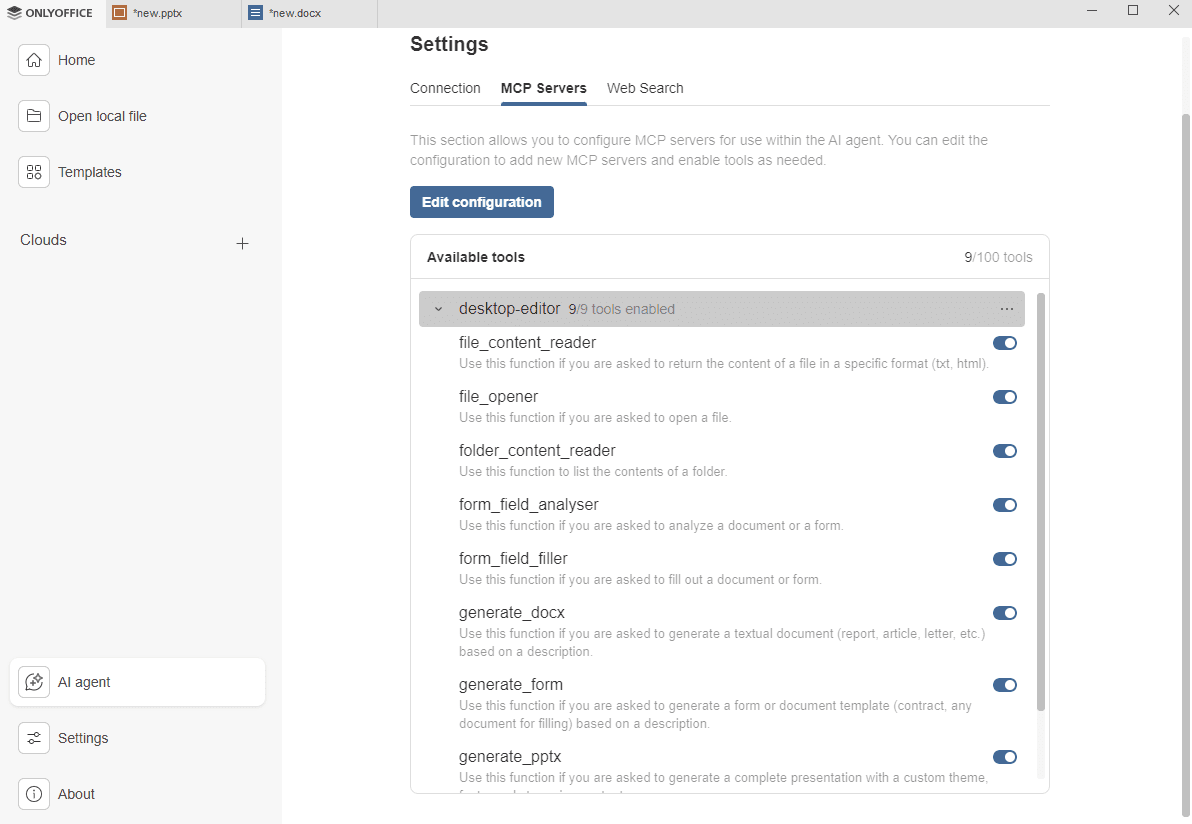
Task: Open the Web Search settings tab
Action: coord(645,88)
